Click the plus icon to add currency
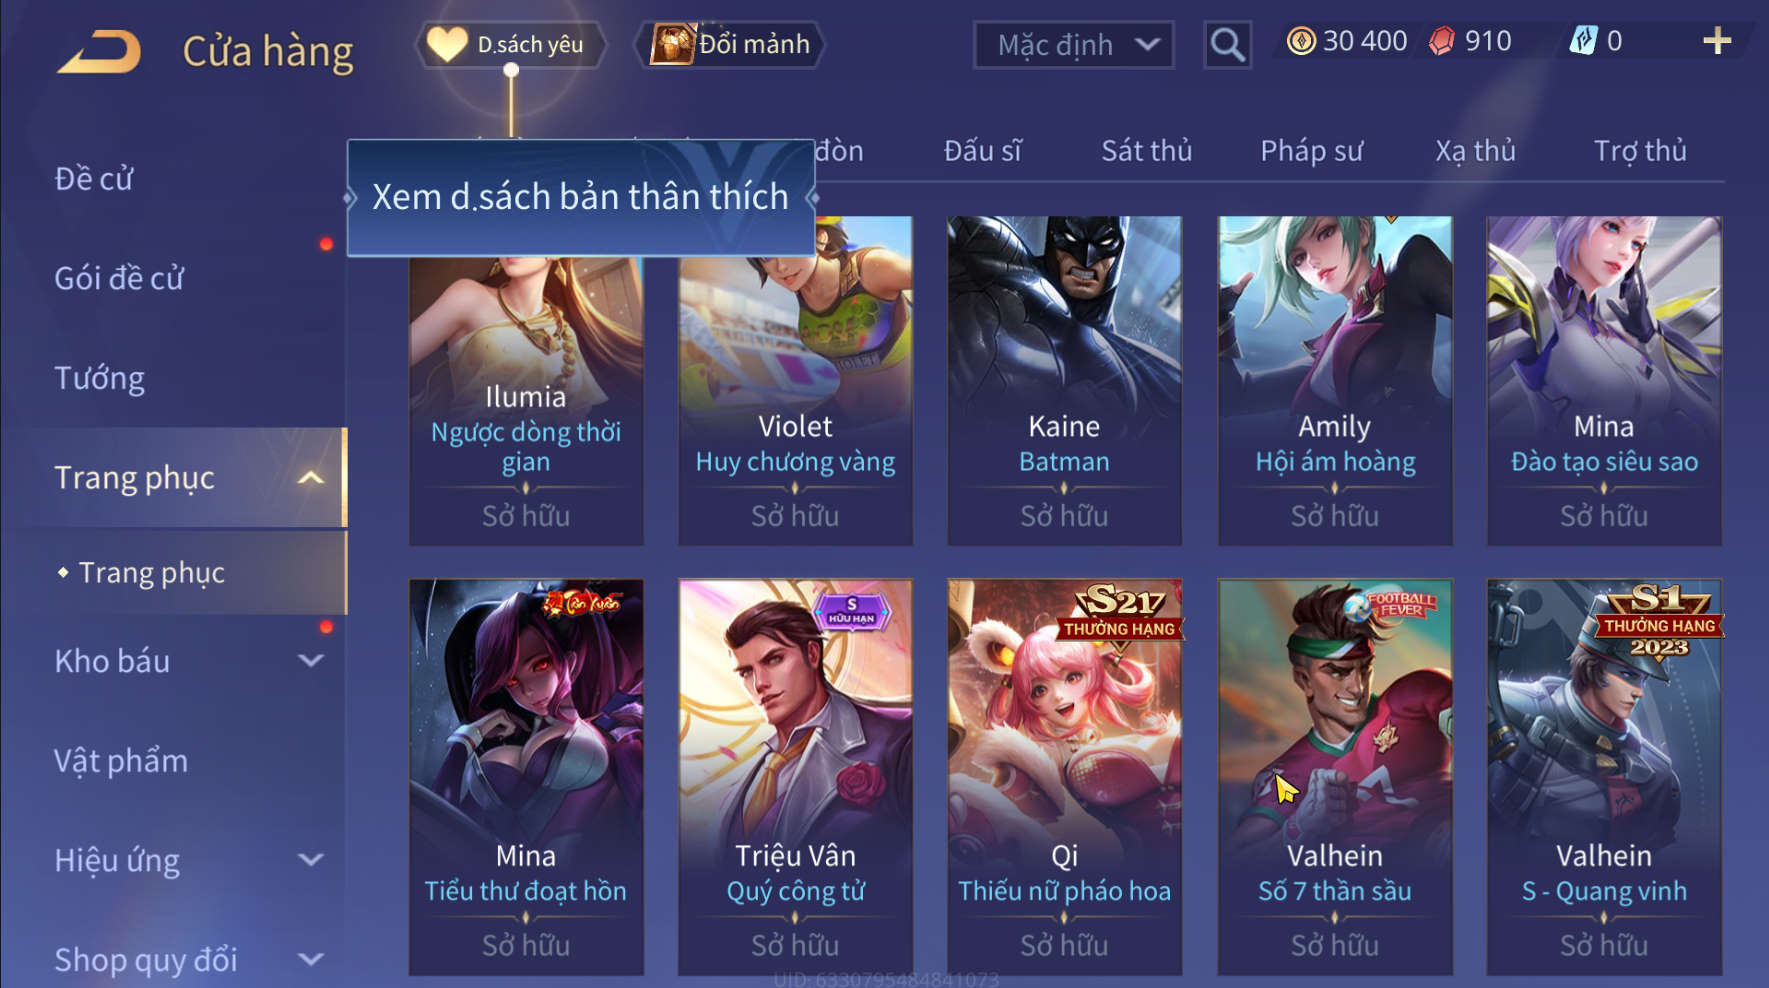Screen dimensions: 1769x988 pyautogui.click(x=1717, y=41)
